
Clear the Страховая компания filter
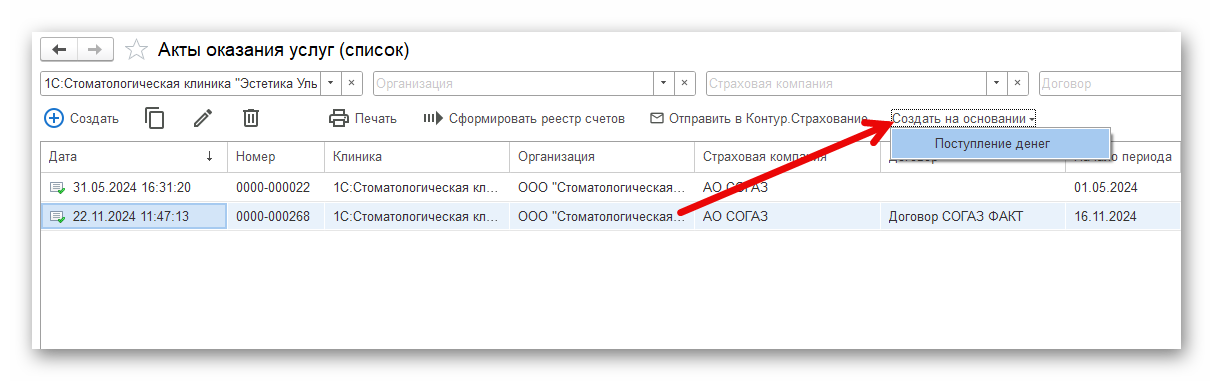[1018, 84]
